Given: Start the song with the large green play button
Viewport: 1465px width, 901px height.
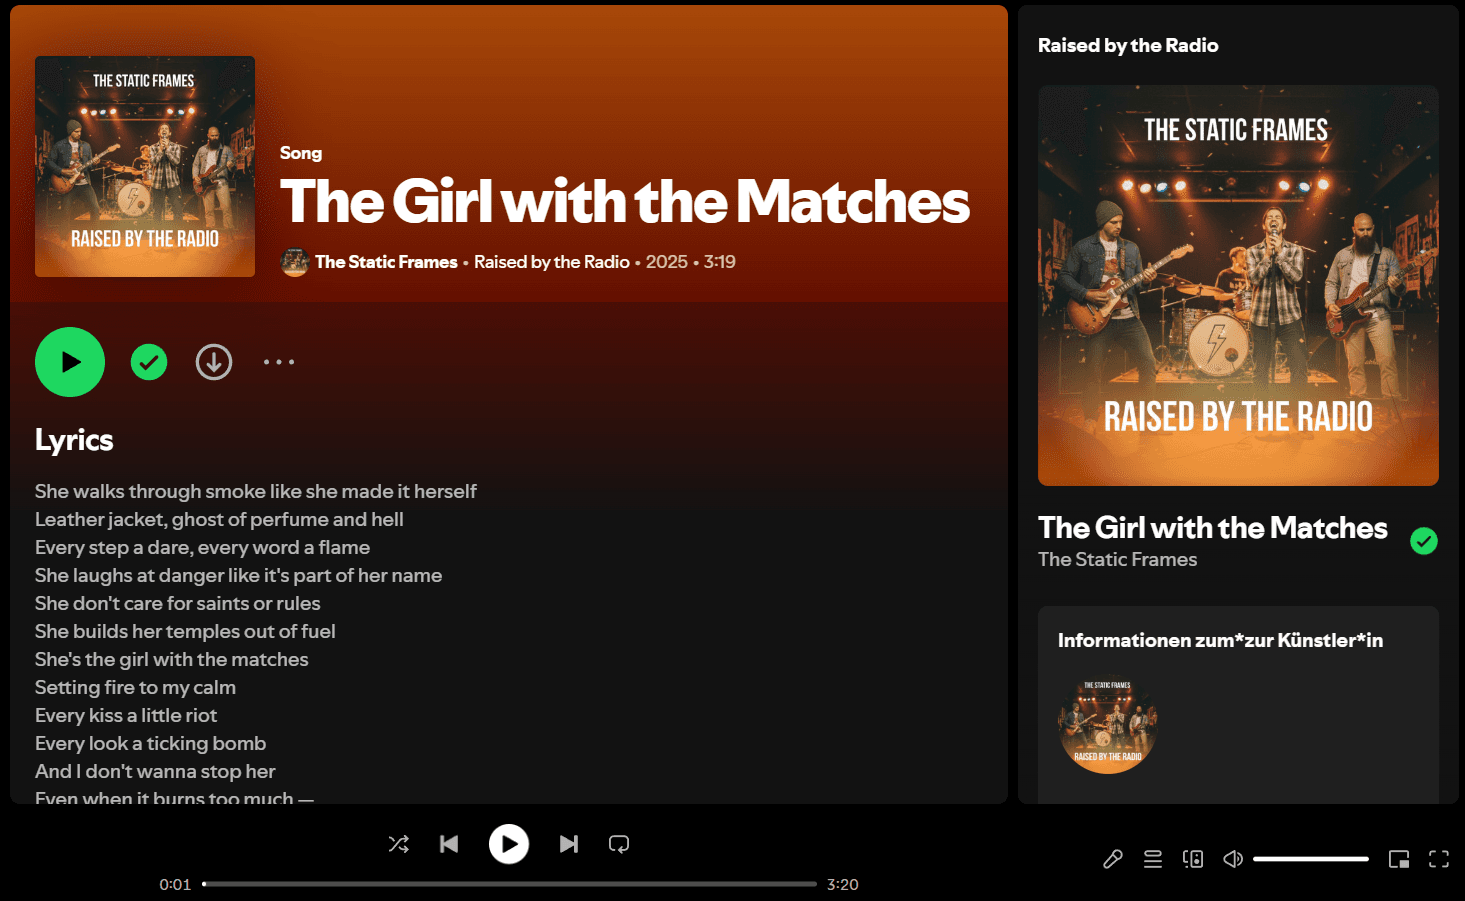Looking at the screenshot, I should 70,362.
